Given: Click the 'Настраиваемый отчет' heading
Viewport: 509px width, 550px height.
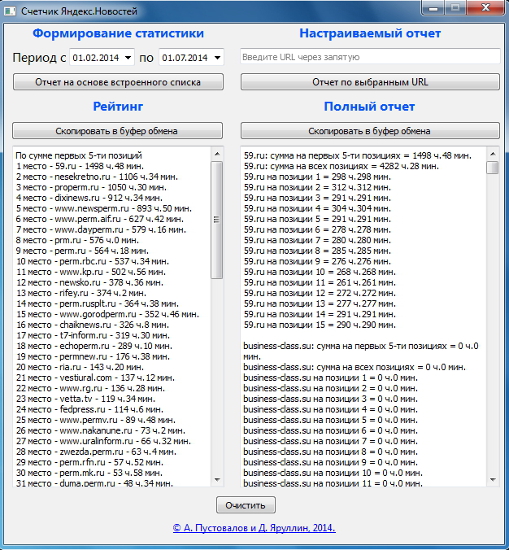Looking at the screenshot, I should [370, 33].
